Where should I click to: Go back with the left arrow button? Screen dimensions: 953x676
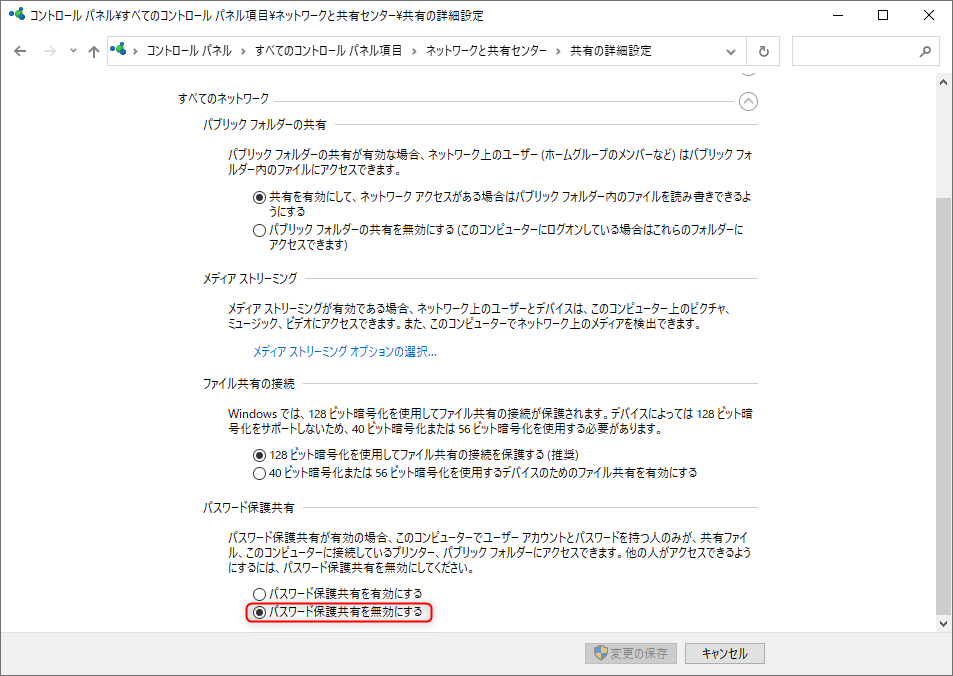20,52
